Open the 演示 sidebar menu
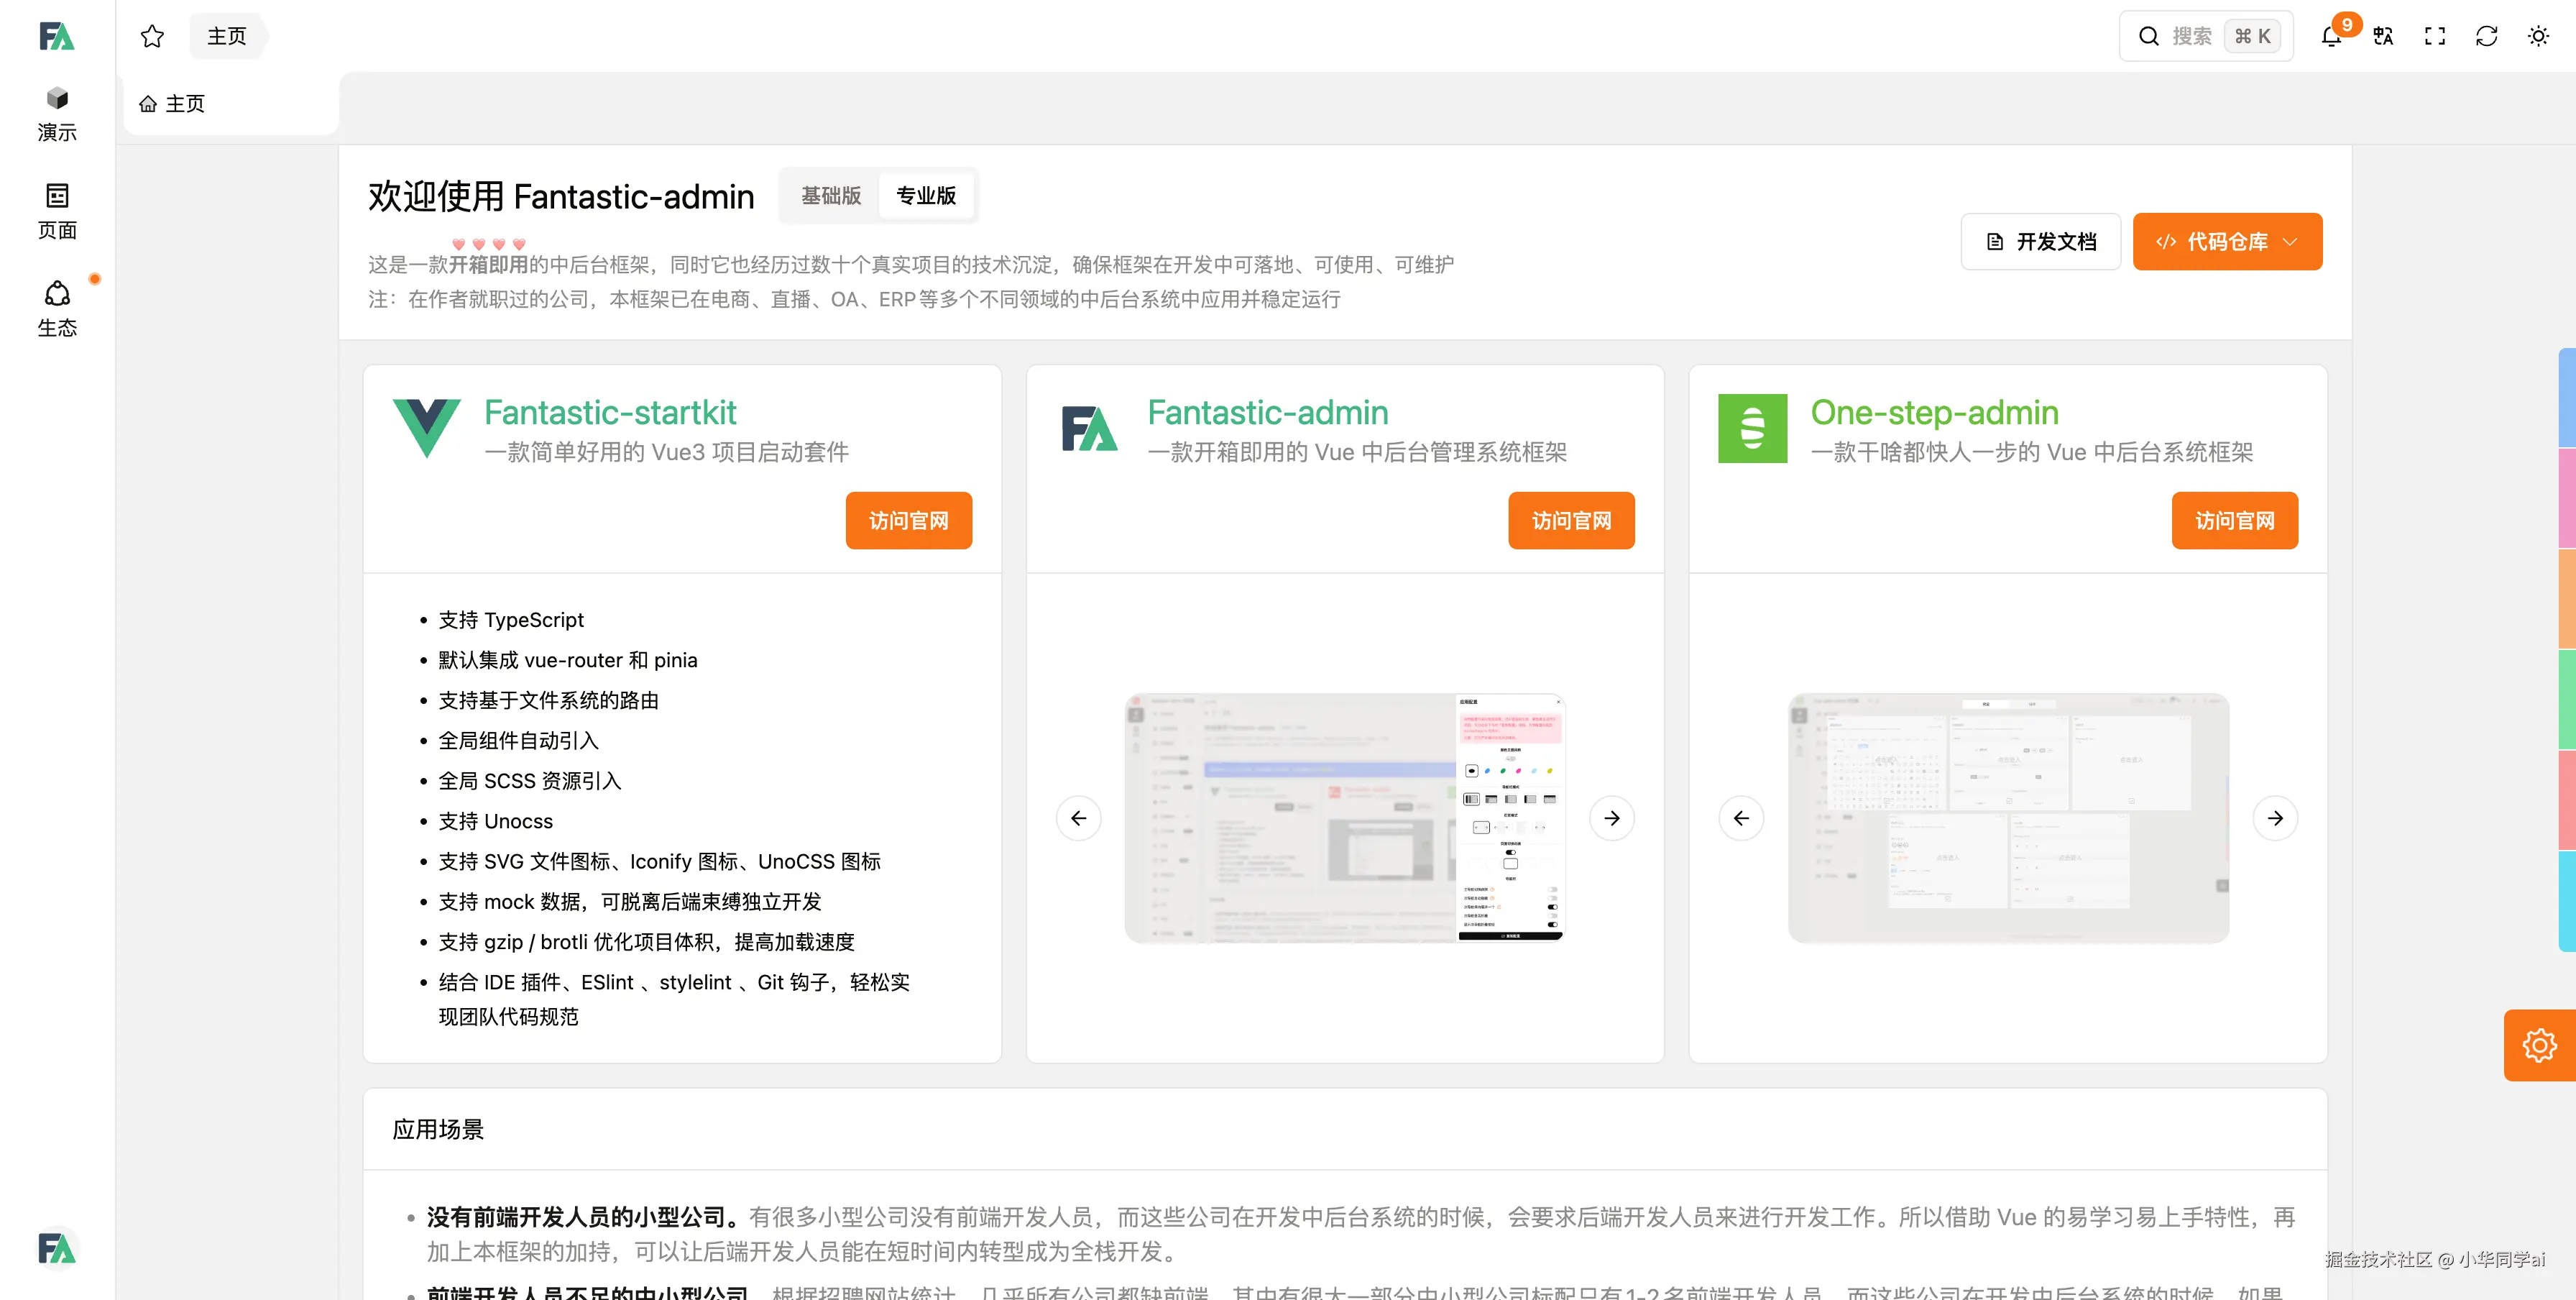The image size is (2576, 1300). pos(57,113)
